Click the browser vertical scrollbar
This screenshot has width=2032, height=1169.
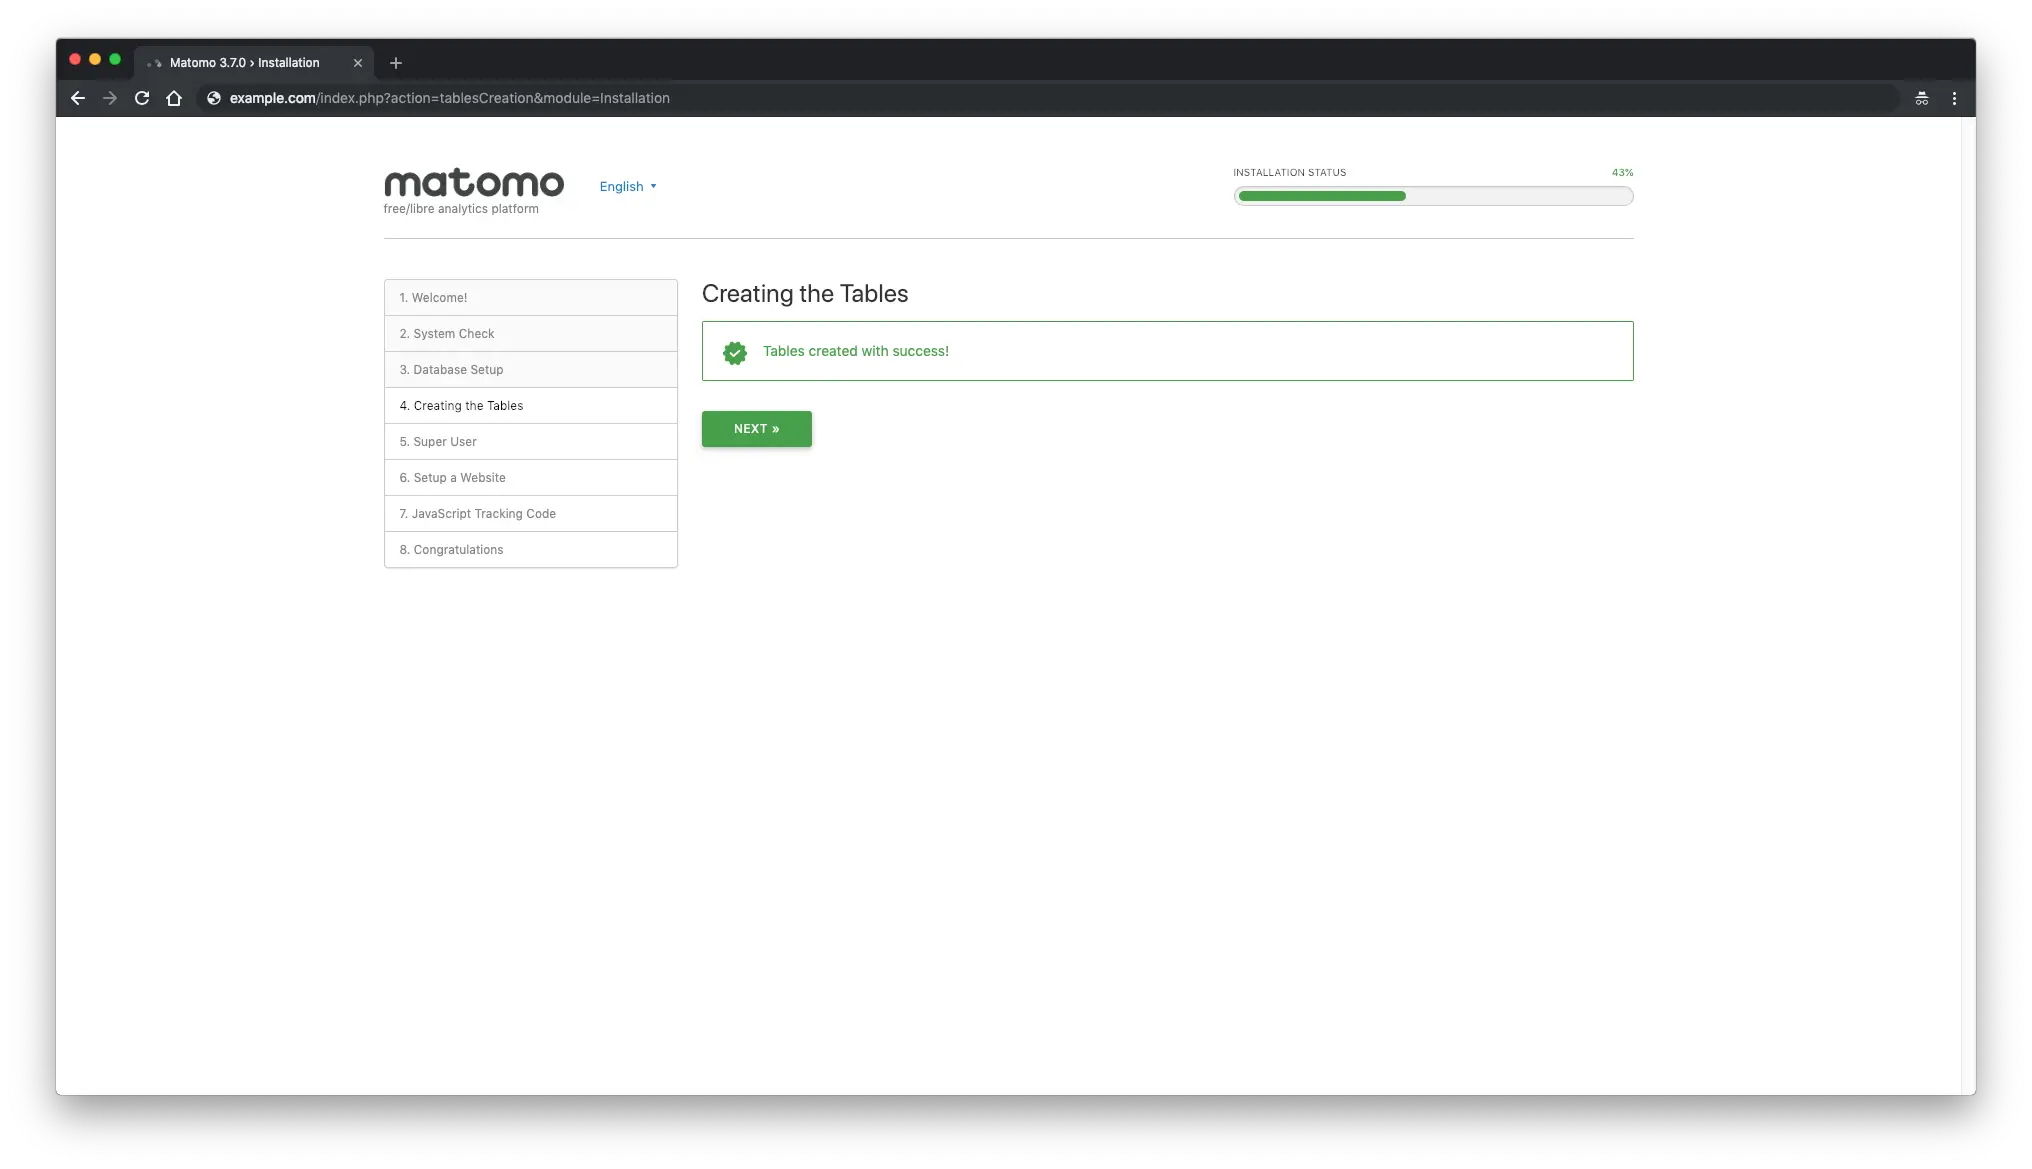pyautogui.click(x=1968, y=605)
